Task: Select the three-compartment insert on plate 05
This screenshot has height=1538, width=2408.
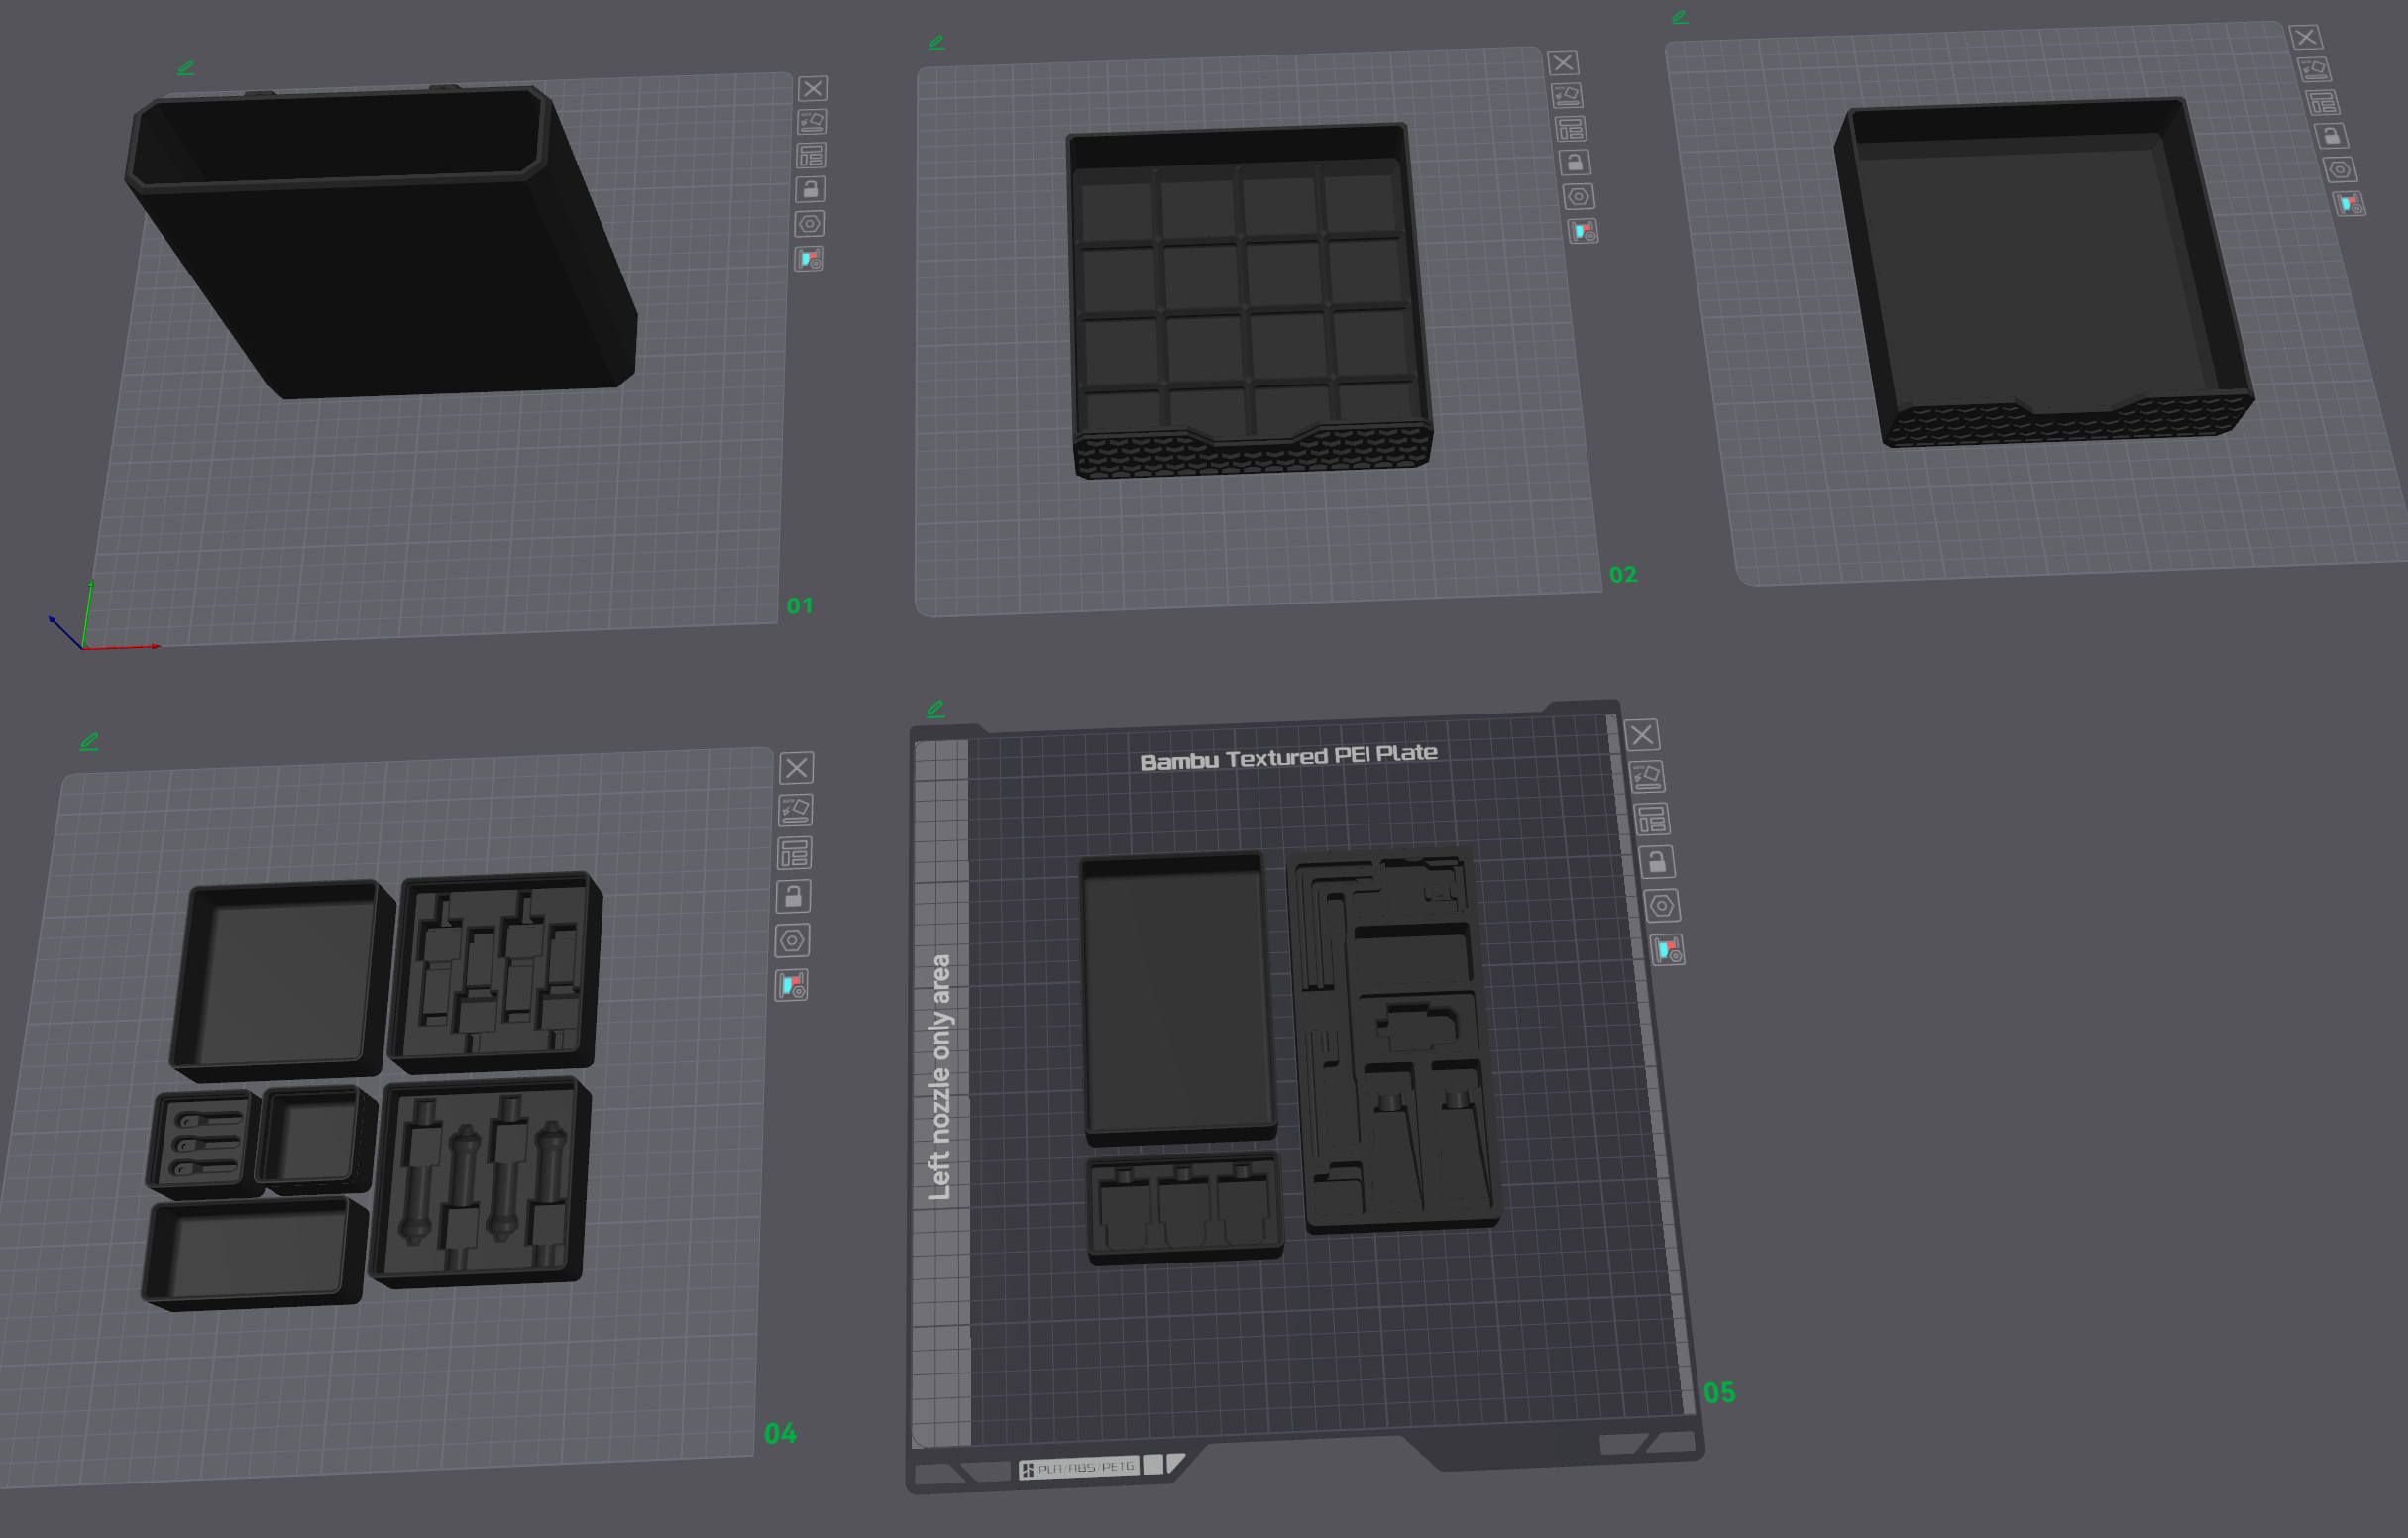Action: [1184, 1208]
